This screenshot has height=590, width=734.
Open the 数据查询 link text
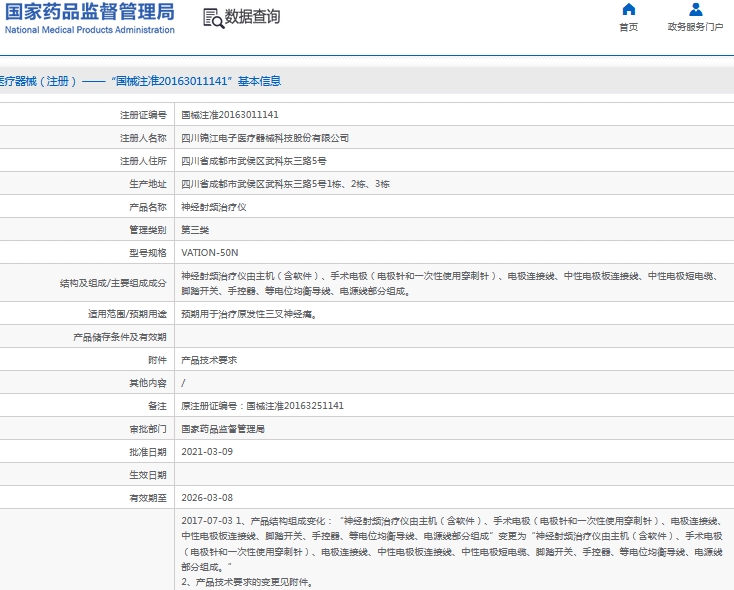tap(252, 17)
